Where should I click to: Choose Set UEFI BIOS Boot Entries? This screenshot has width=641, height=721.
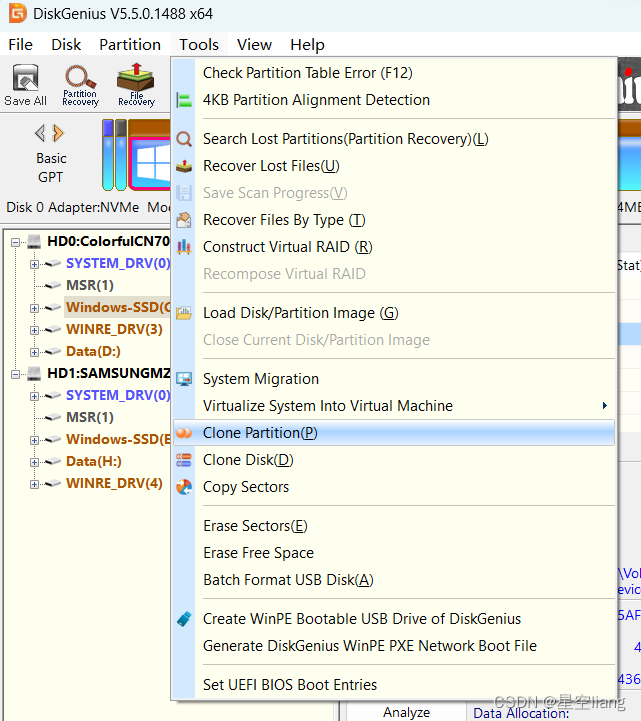394,685
